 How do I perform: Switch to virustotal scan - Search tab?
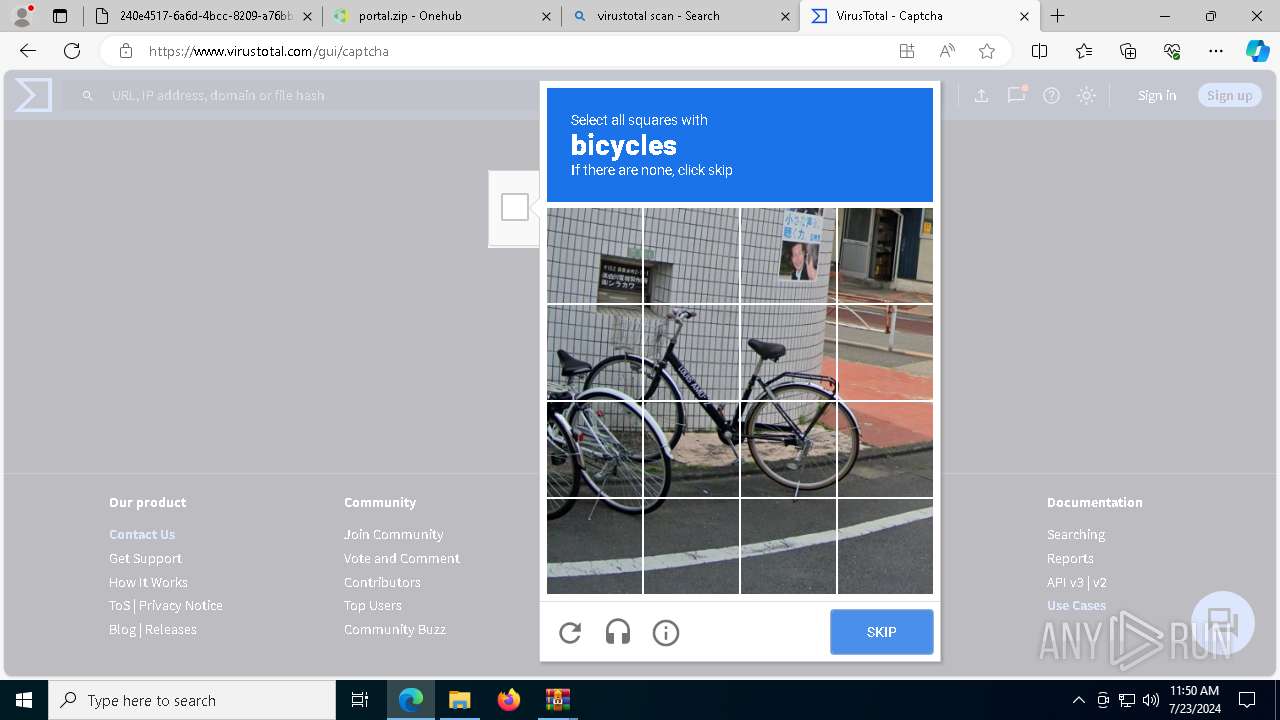pyautogui.click(x=680, y=16)
